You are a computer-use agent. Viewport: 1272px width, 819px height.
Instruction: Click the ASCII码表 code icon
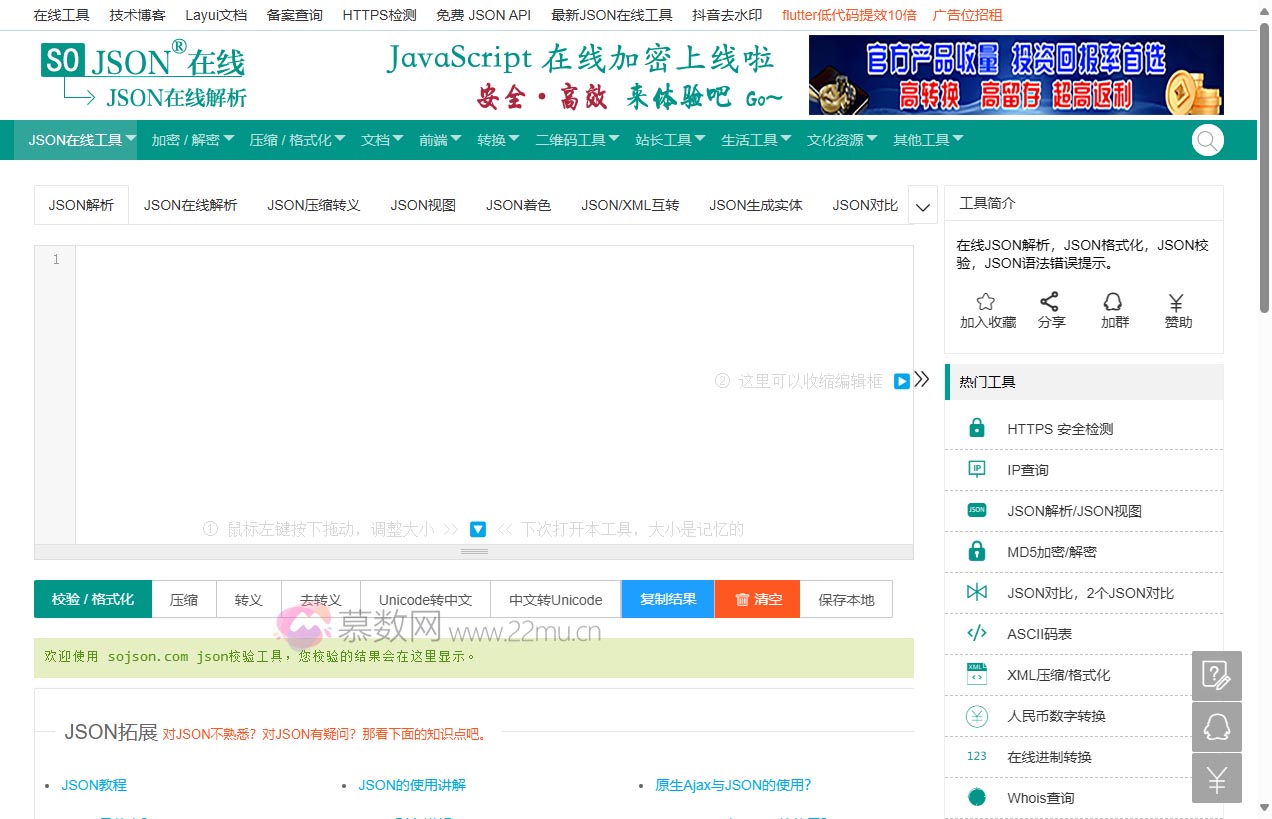(x=975, y=633)
